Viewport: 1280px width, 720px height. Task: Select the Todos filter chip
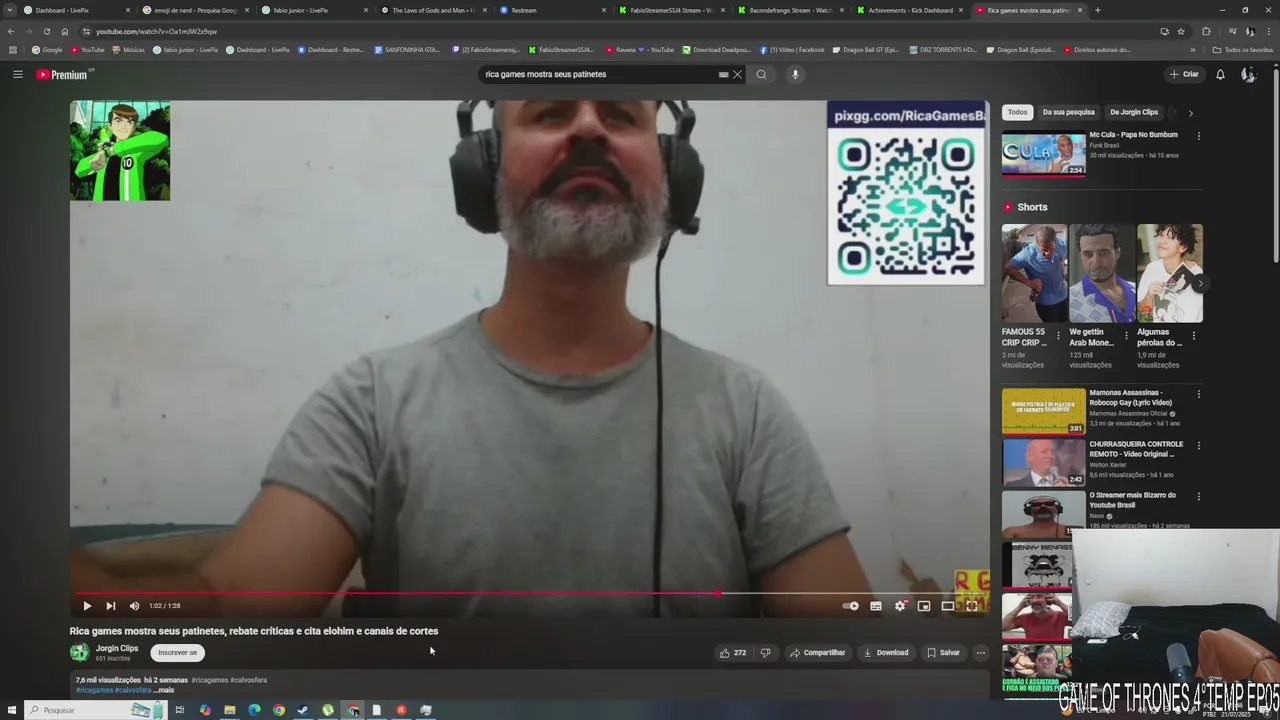click(x=1017, y=112)
